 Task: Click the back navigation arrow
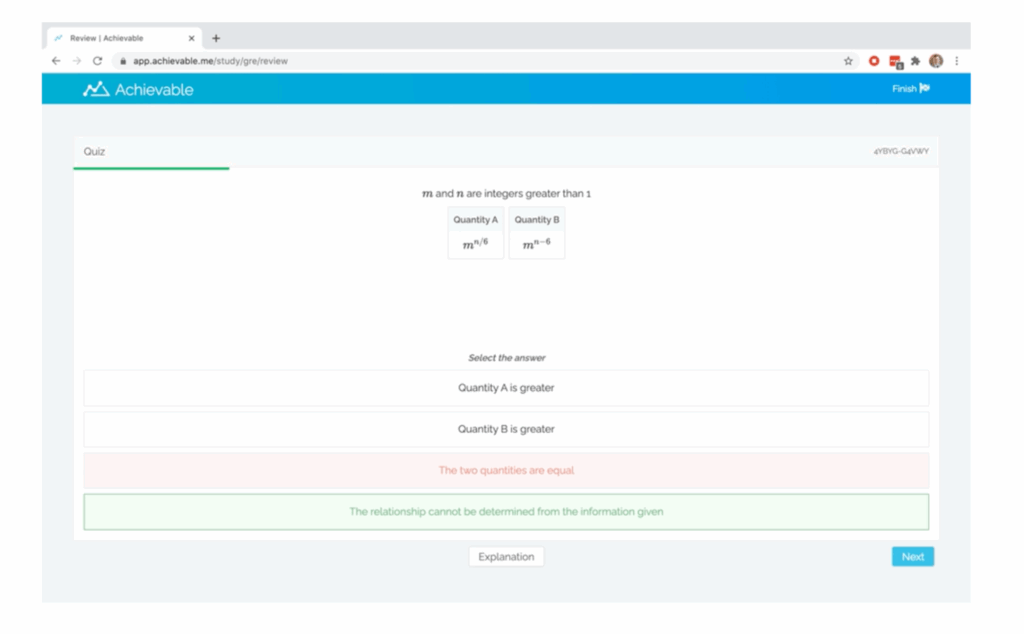[x=56, y=60]
